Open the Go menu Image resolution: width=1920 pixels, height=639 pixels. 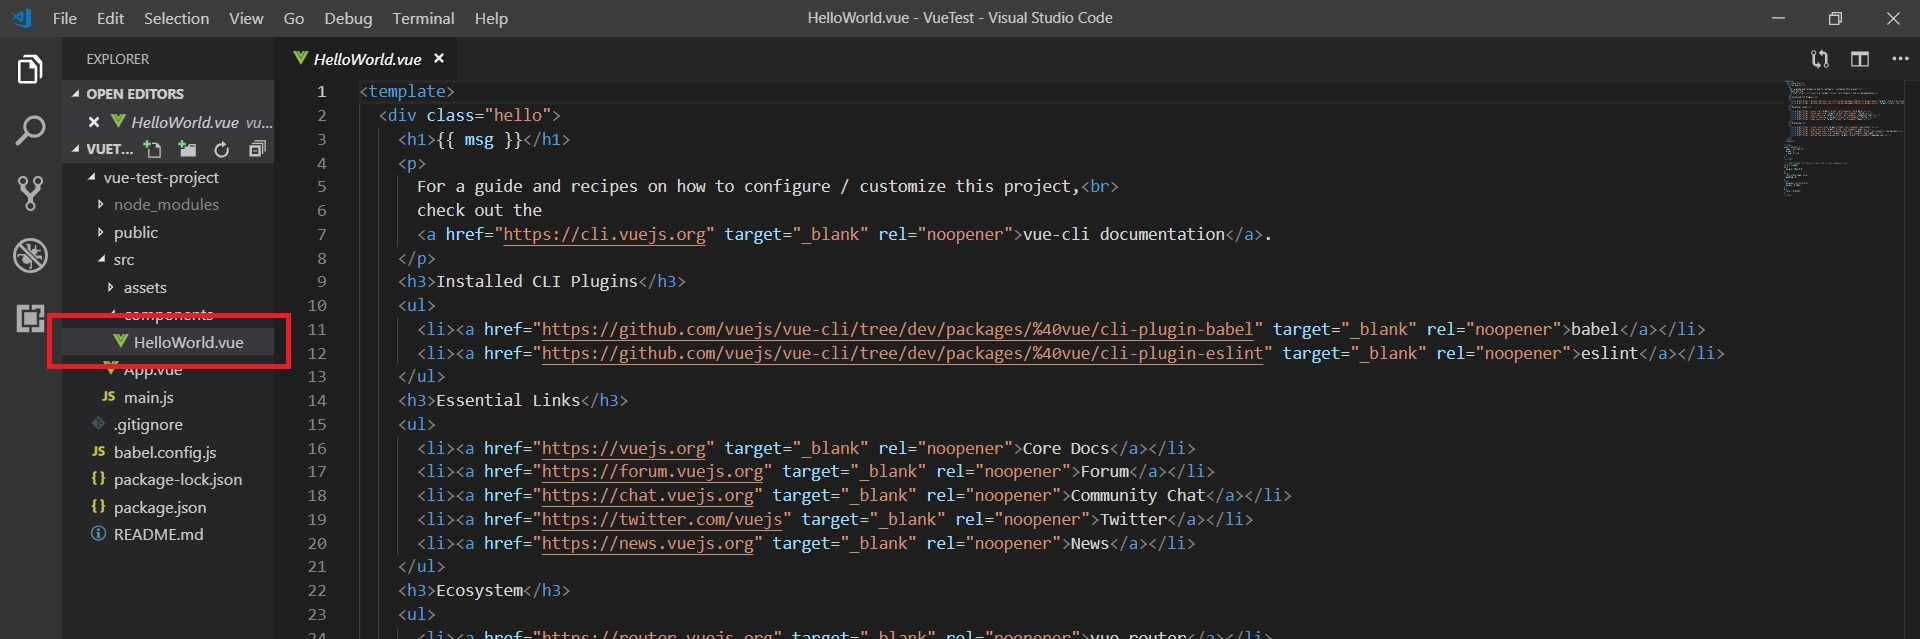(x=294, y=18)
